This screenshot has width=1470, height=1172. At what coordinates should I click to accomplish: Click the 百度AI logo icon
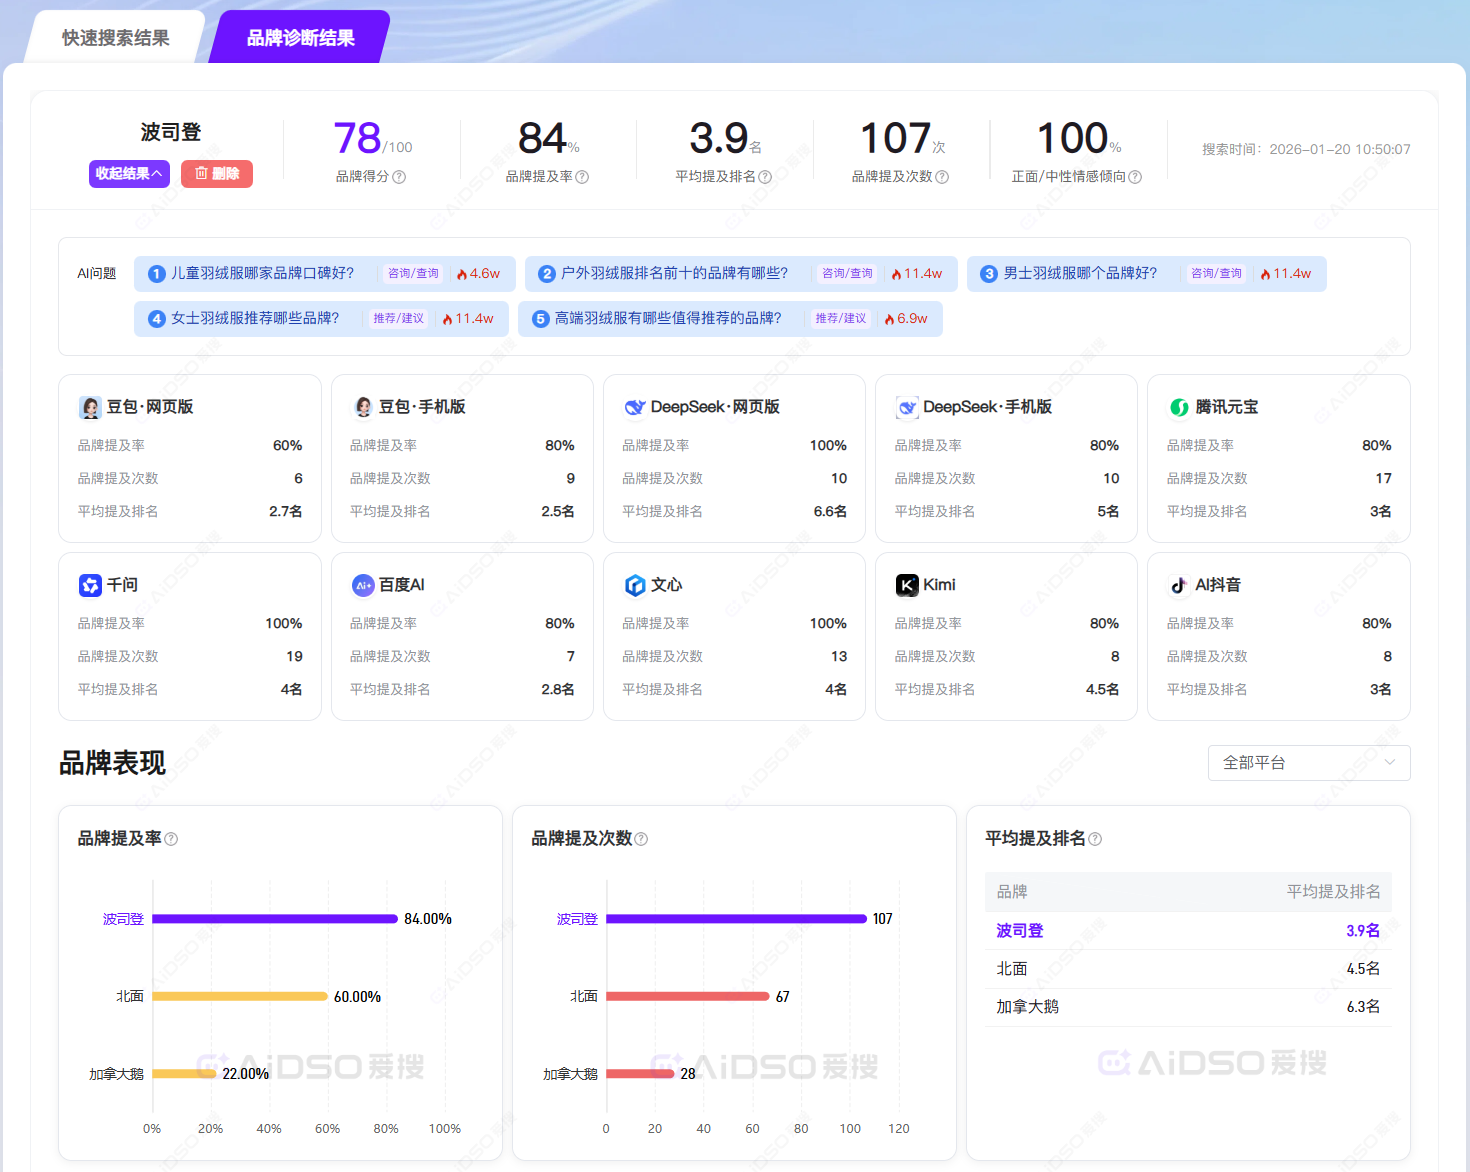click(x=362, y=585)
